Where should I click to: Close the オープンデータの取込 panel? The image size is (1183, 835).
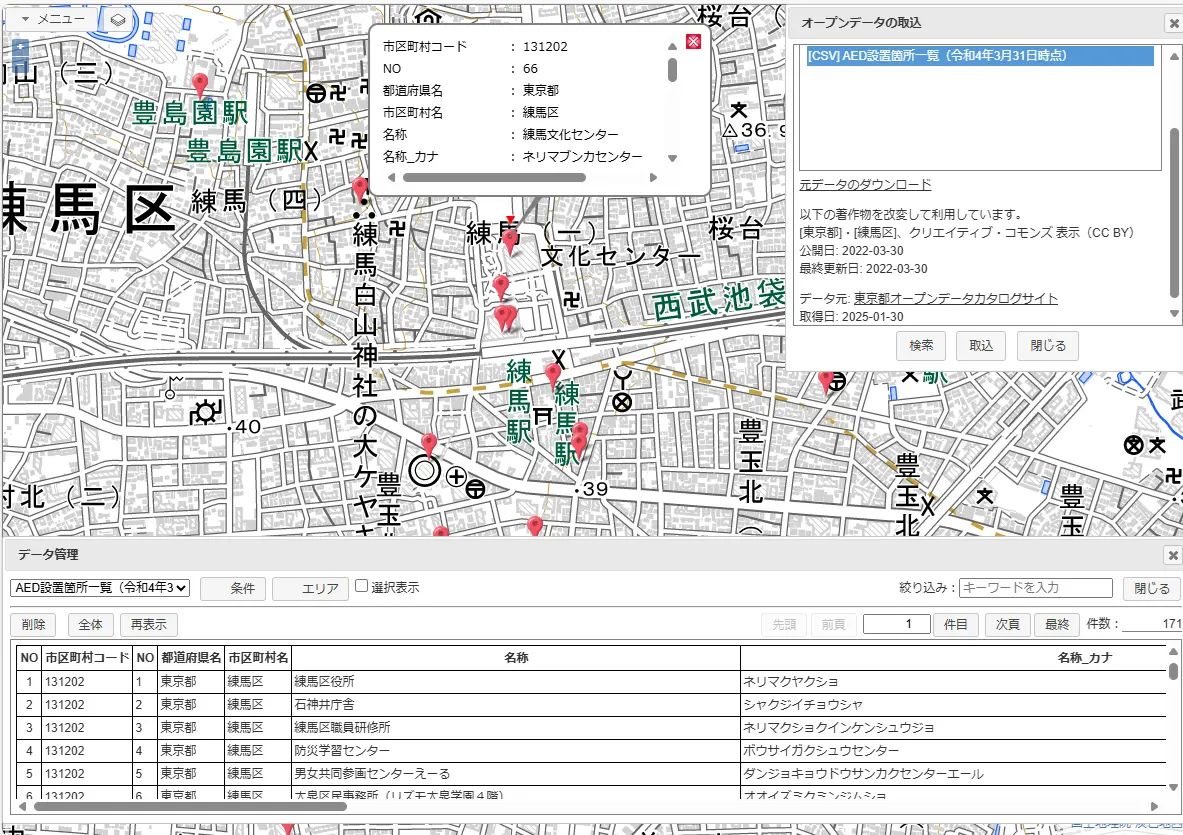point(1172,23)
